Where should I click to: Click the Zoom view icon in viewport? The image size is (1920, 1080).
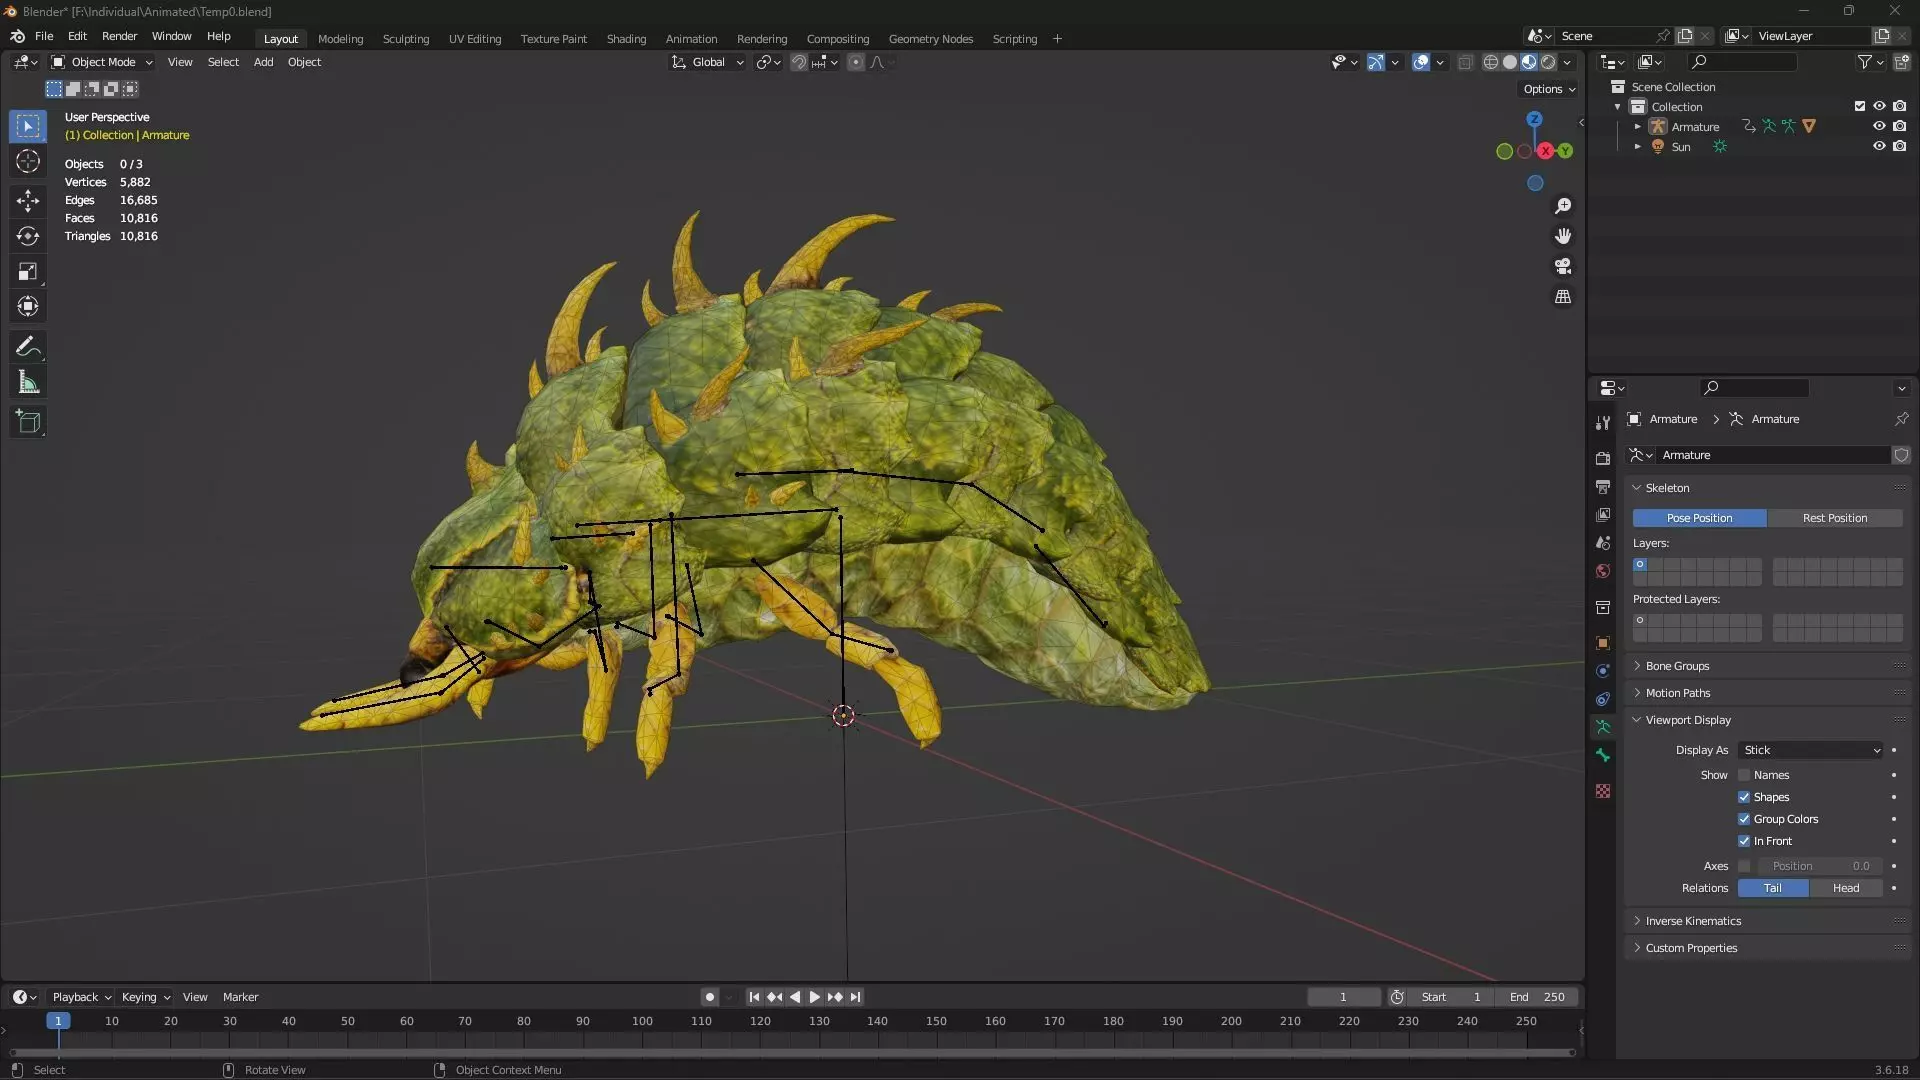(x=1563, y=206)
